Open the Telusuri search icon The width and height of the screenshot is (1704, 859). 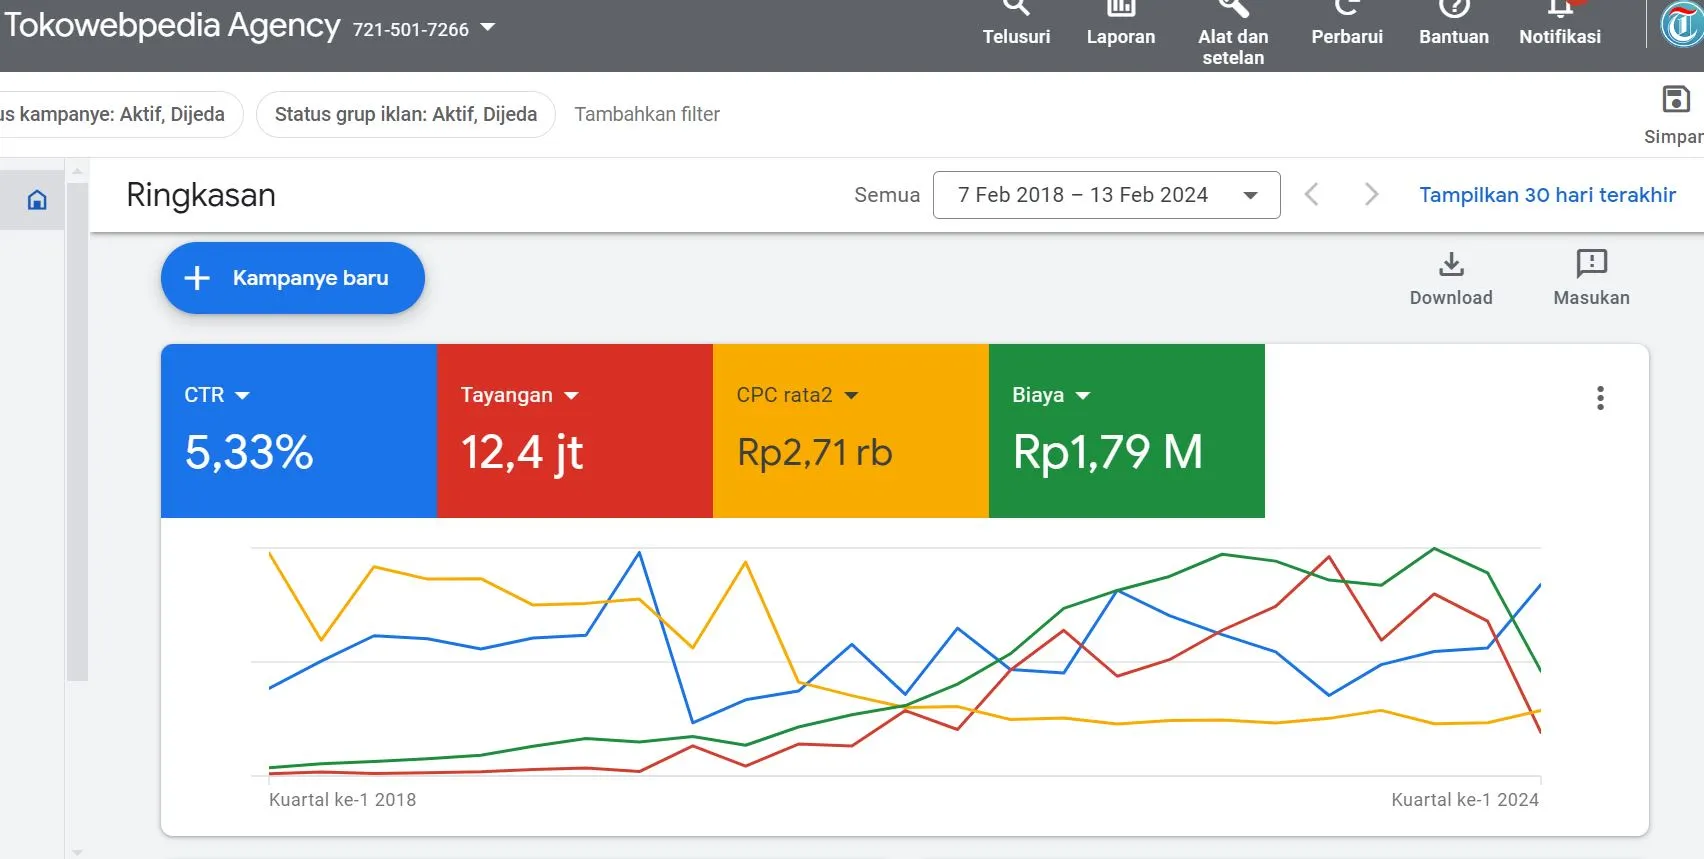[1016, 10]
